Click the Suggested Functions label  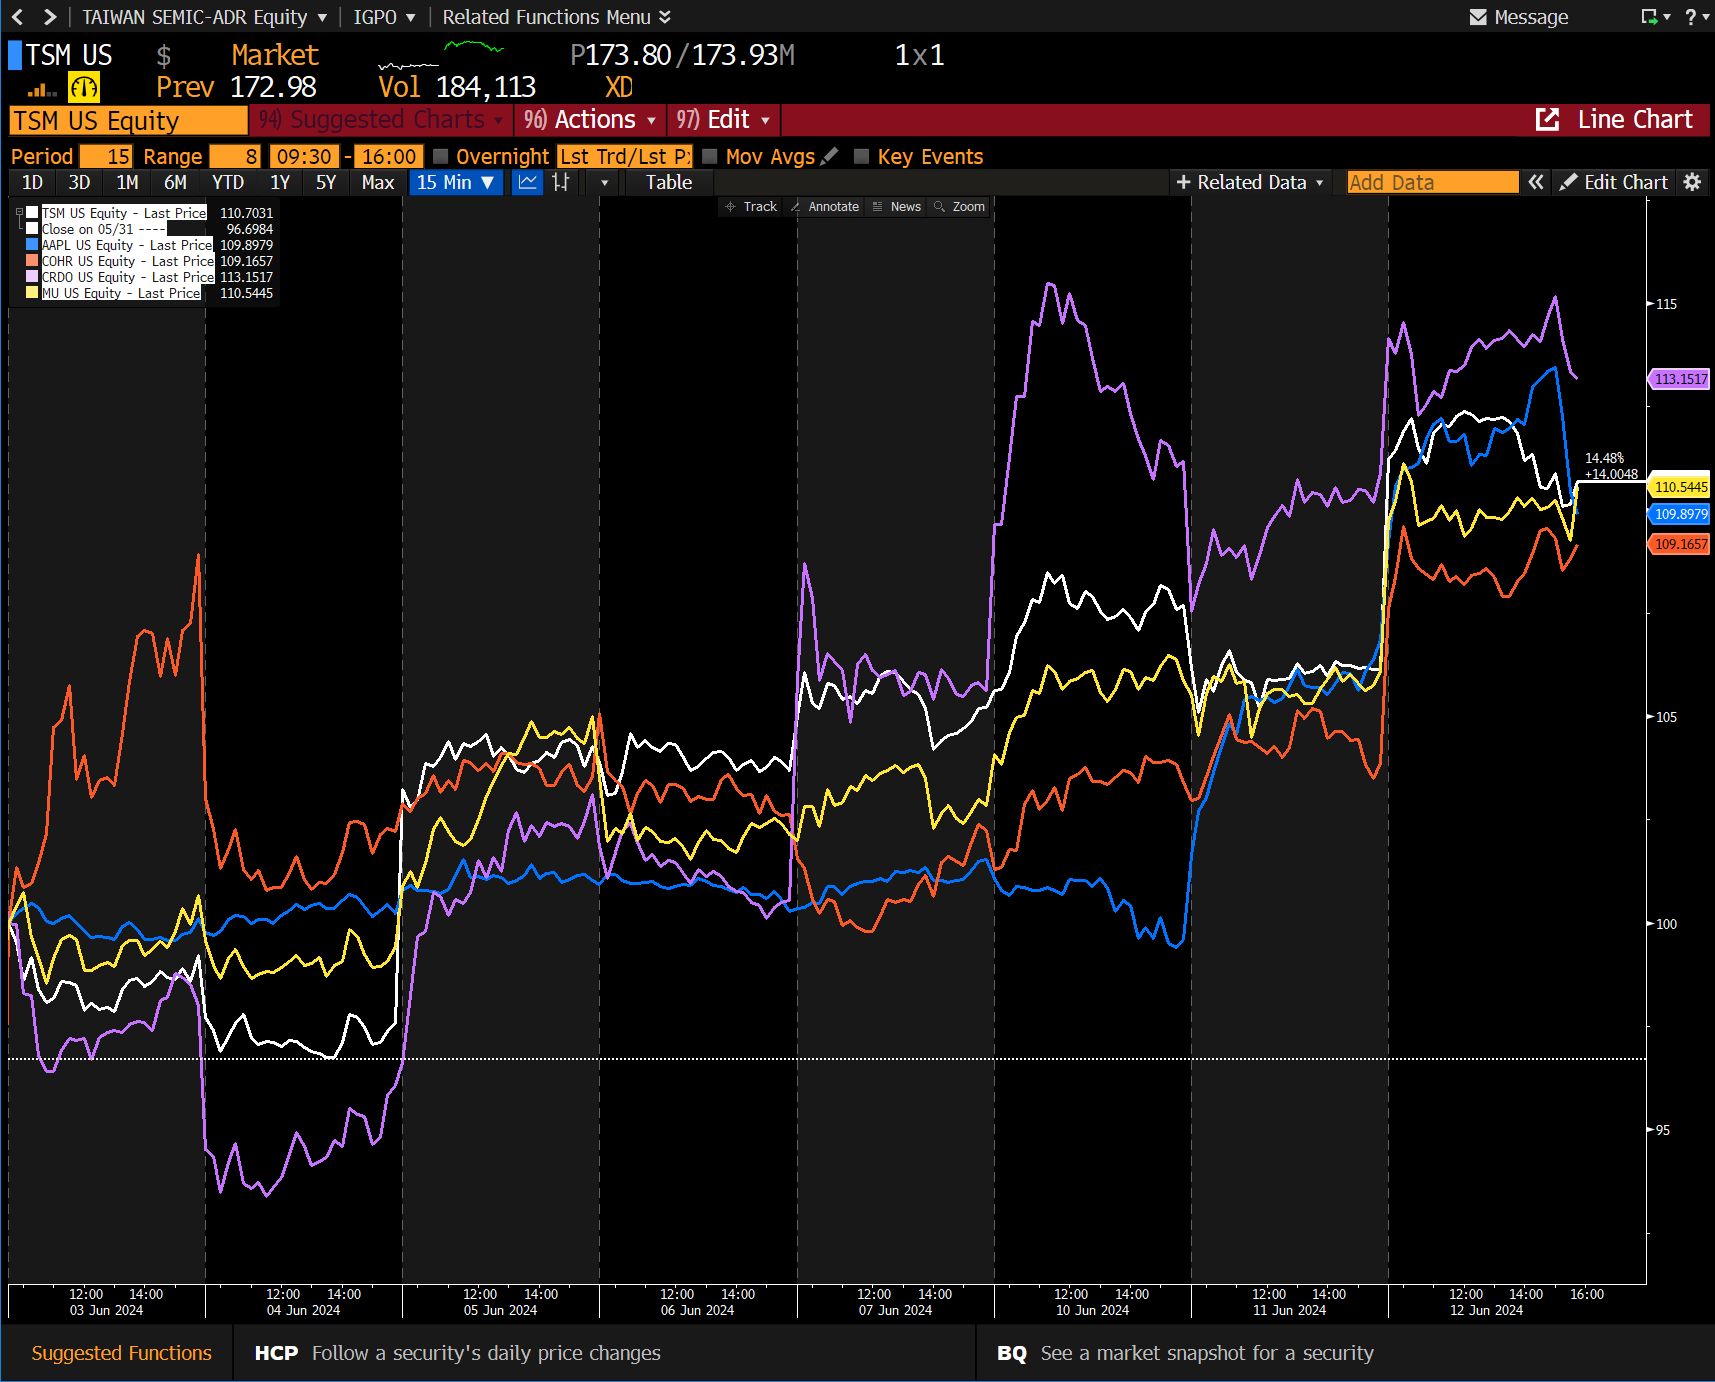pos(121,1353)
